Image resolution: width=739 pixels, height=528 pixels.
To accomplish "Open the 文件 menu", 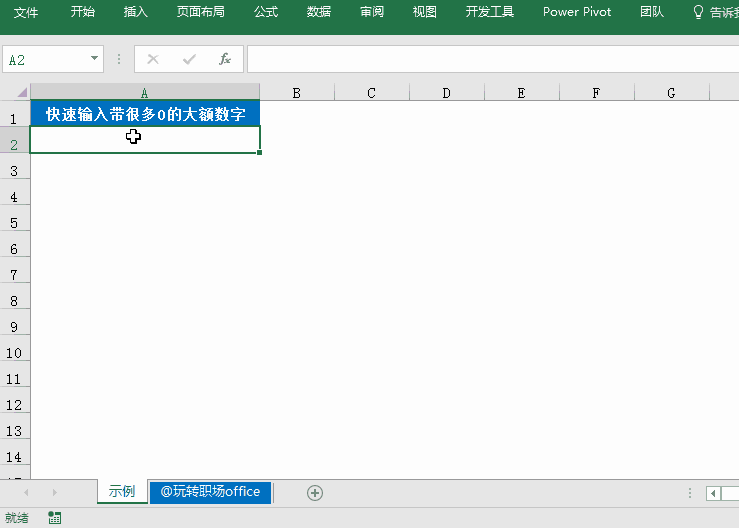I will (x=26, y=12).
